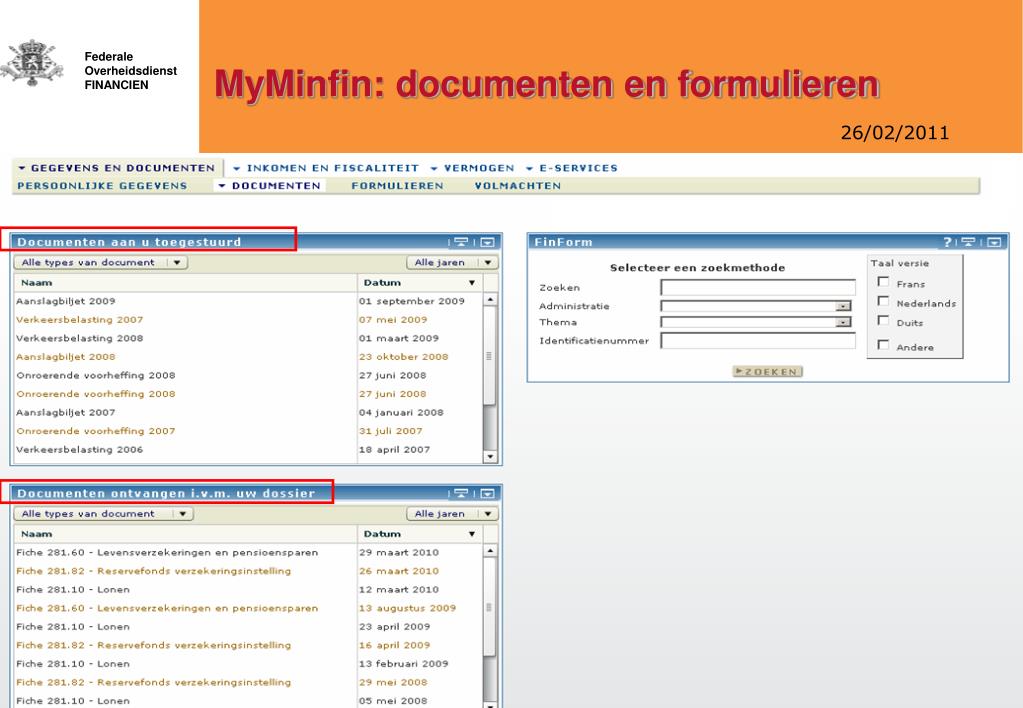Click the boxed down-arrow icon in FinForm header
This screenshot has height=708, width=1023.
point(994,242)
